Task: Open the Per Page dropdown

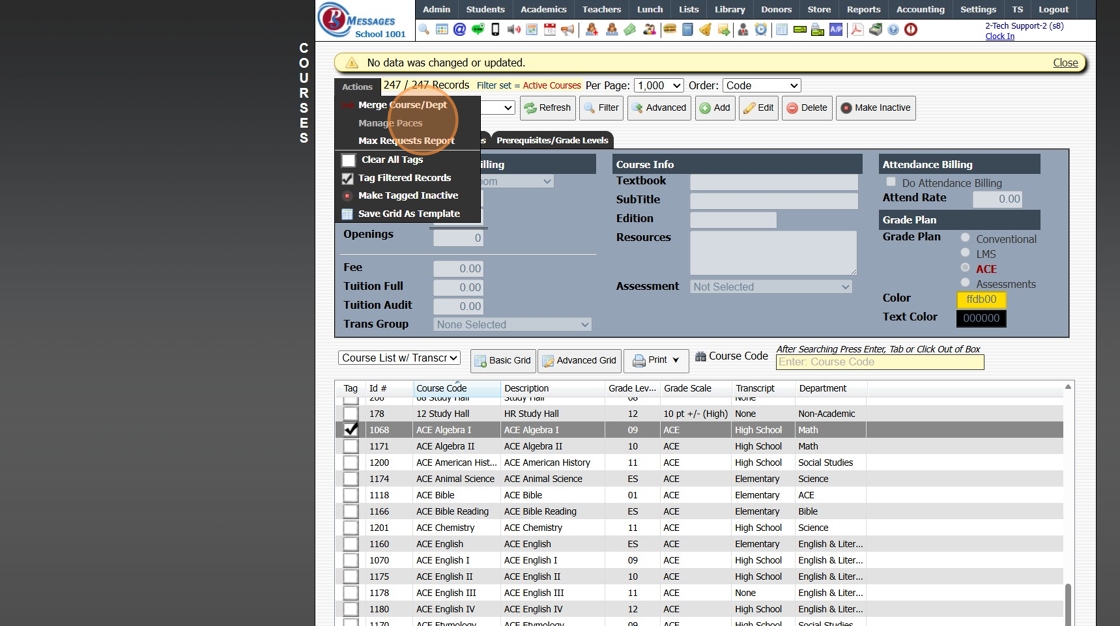Action: (658, 86)
